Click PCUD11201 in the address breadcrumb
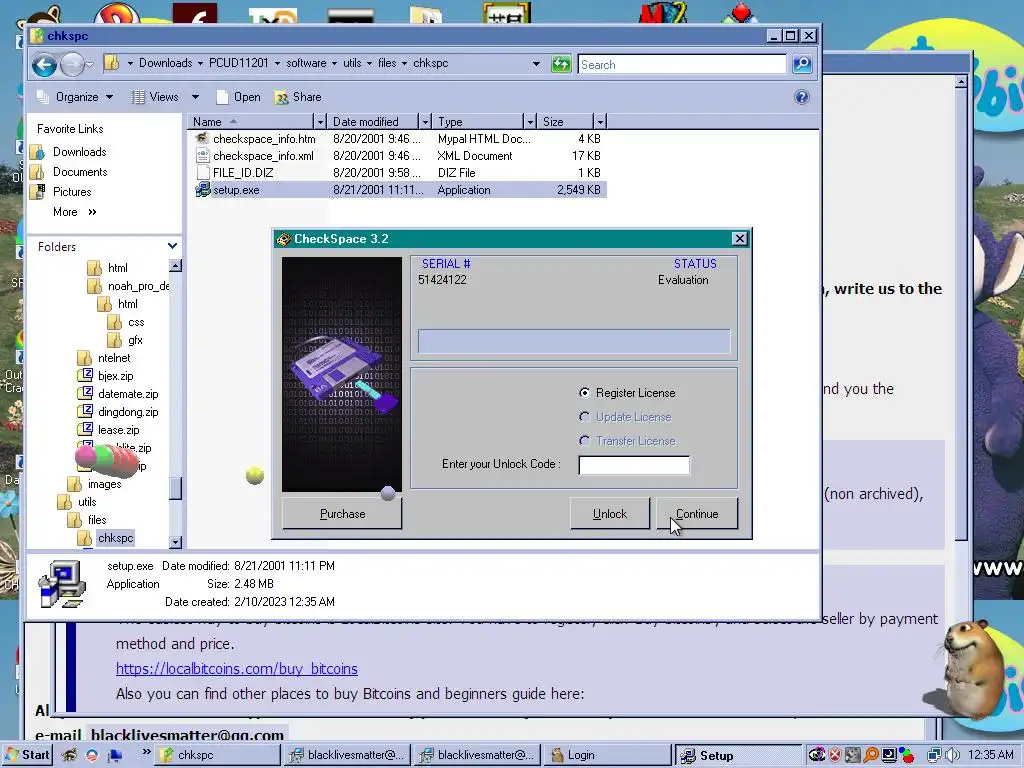Viewport: 1024px width, 768px height. (238, 63)
